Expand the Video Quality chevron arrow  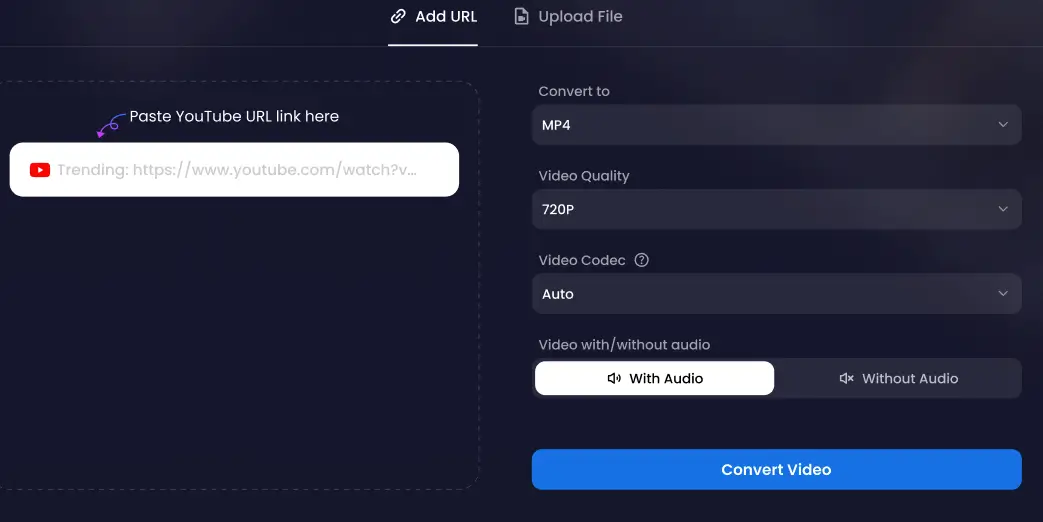1003,209
